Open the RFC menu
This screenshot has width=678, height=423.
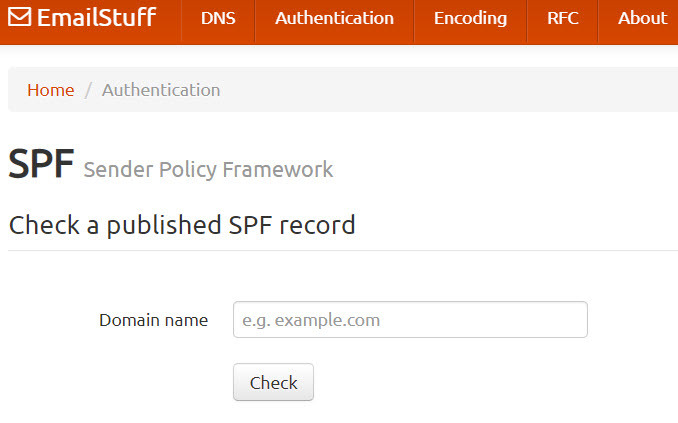click(x=563, y=18)
